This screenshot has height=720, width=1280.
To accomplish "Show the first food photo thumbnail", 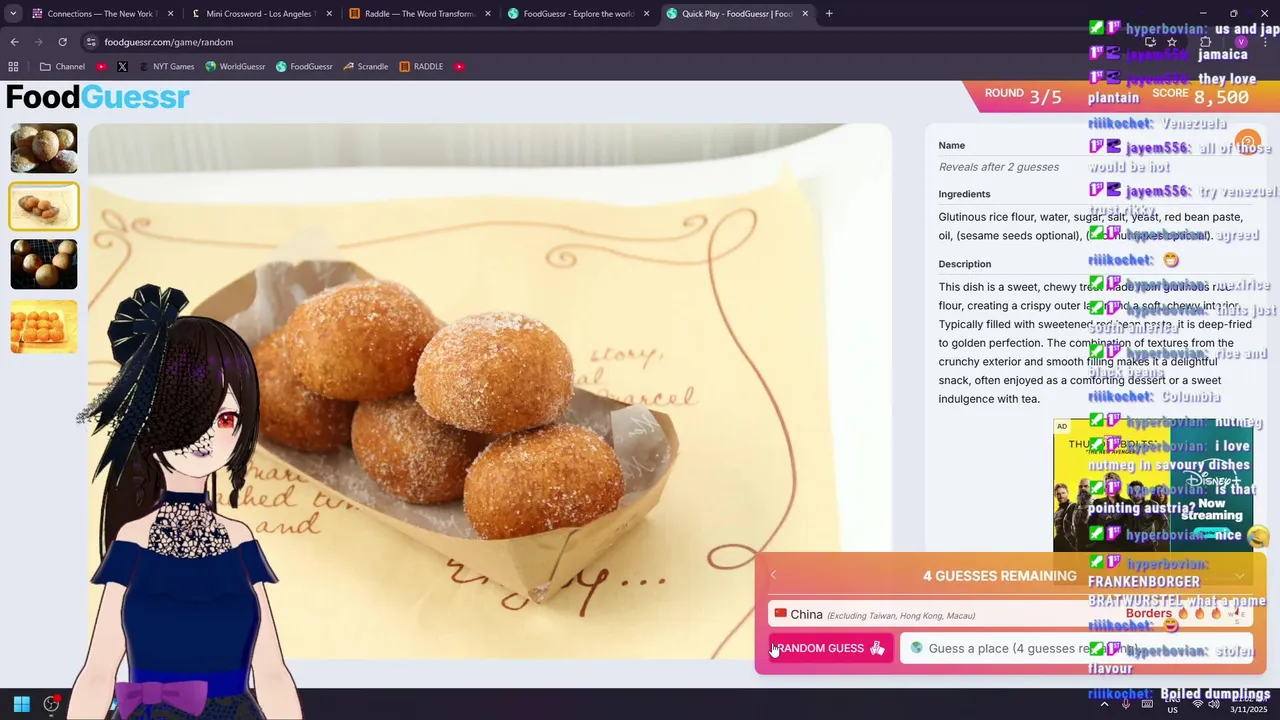I will [x=44, y=148].
